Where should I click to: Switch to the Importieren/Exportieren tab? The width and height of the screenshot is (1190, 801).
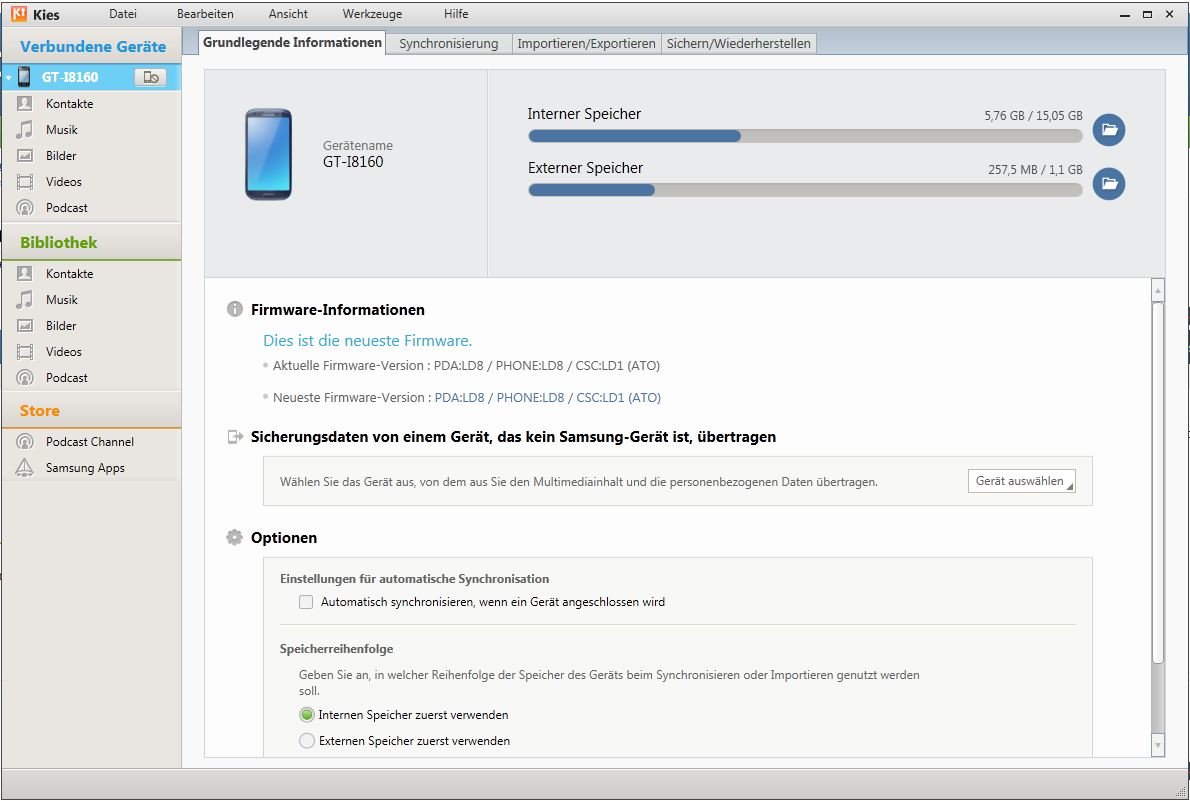(587, 43)
